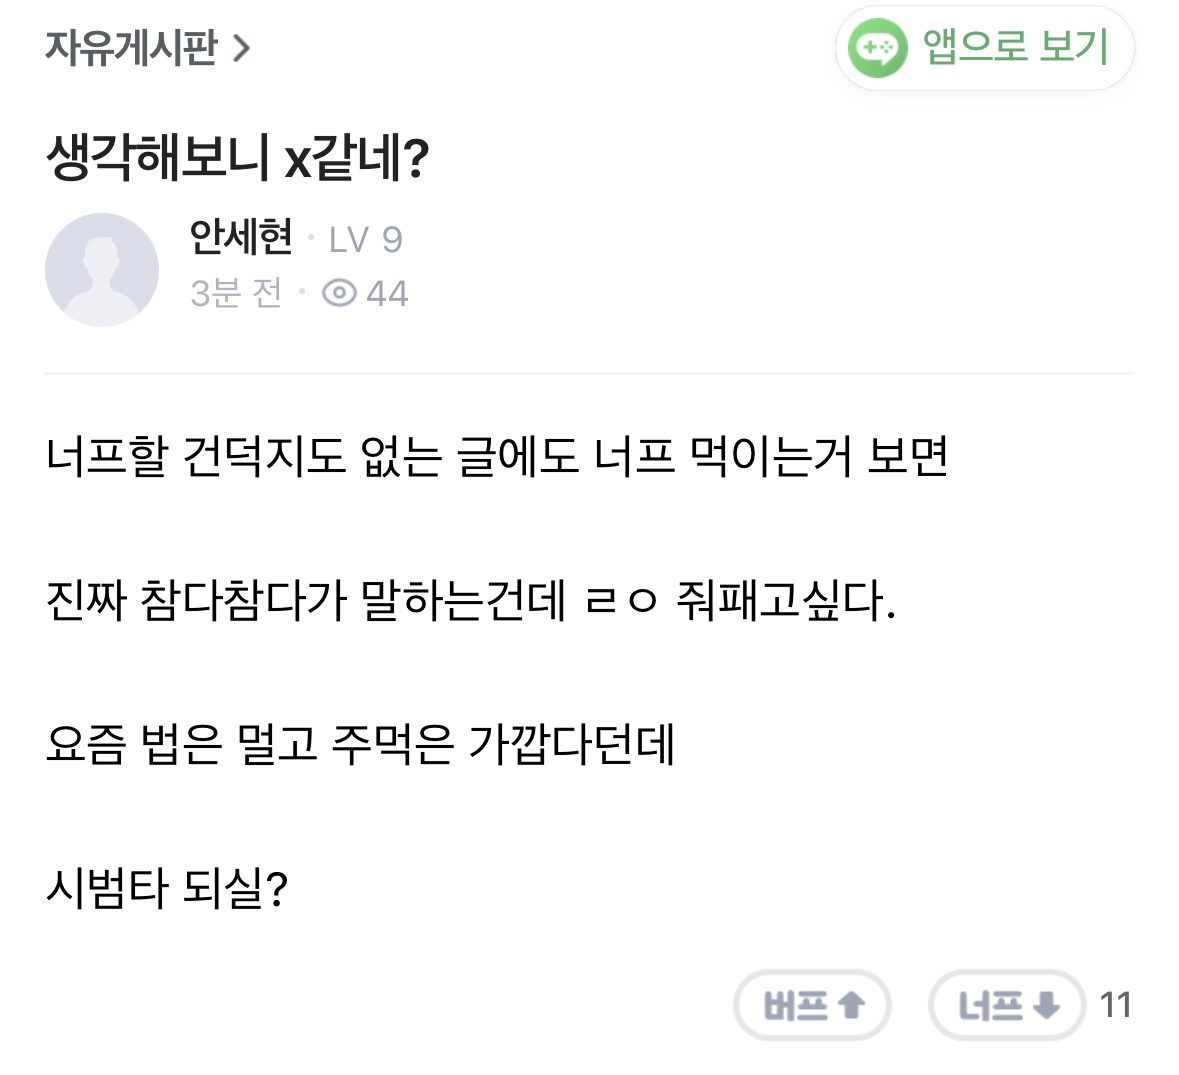Click the eye view-count icon
This screenshot has width=1179, height=1075.
(339, 293)
